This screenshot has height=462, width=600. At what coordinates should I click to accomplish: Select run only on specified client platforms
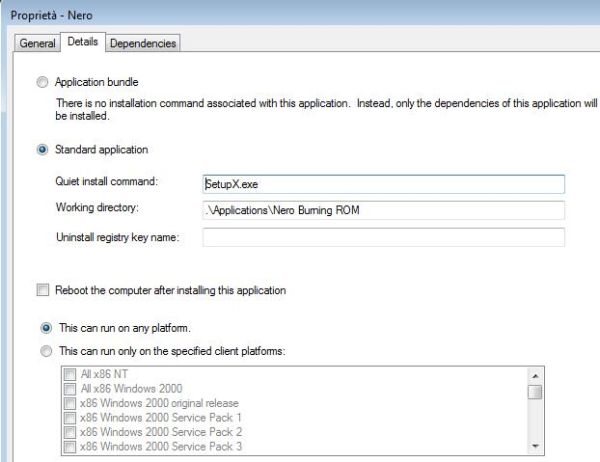(46, 351)
